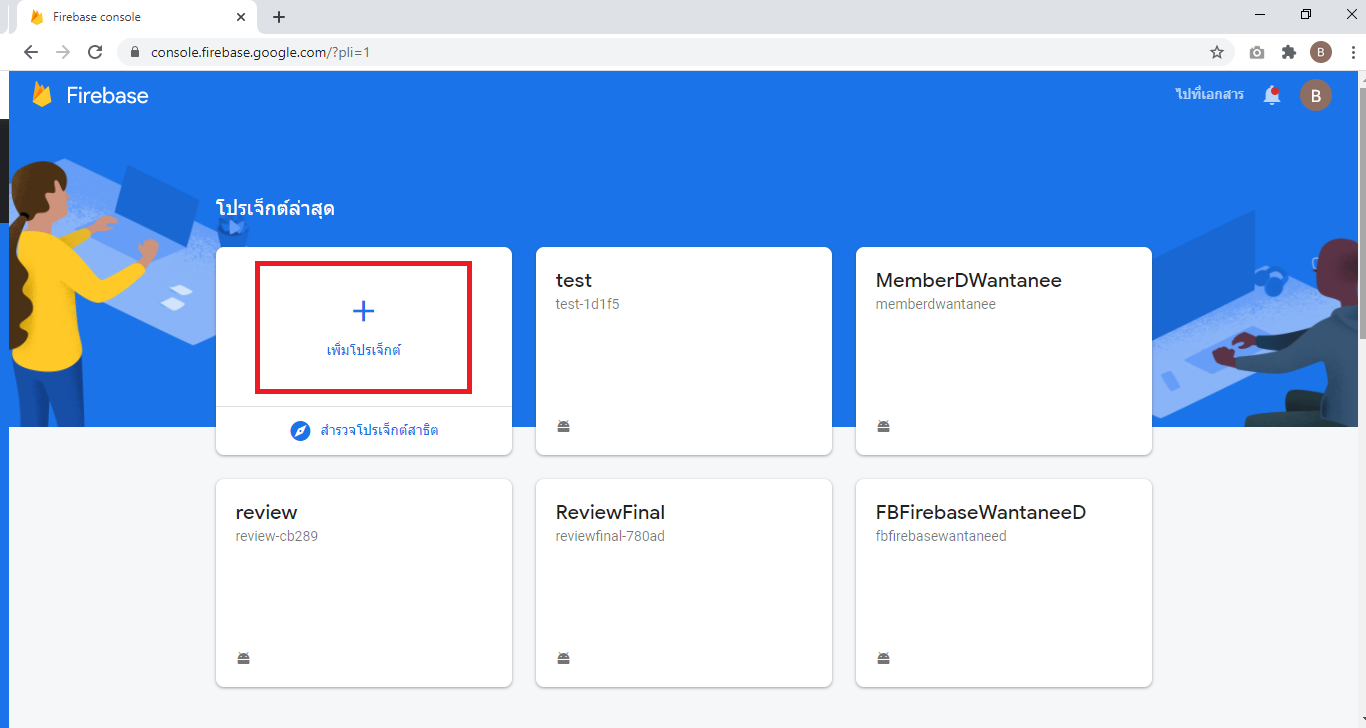Open the MemberDWantanee project card

pyautogui.click(x=1004, y=351)
